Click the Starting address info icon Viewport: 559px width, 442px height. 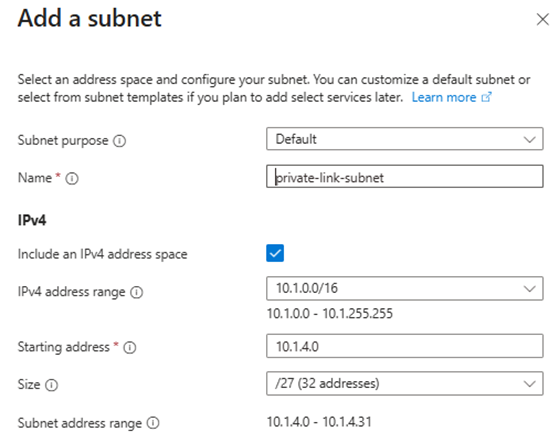(129, 347)
